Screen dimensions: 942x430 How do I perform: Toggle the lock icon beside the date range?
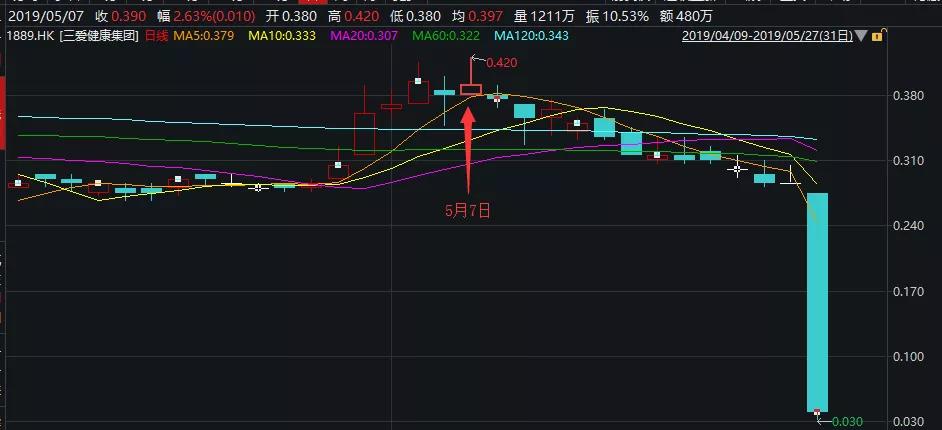pyautogui.click(x=877, y=36)
